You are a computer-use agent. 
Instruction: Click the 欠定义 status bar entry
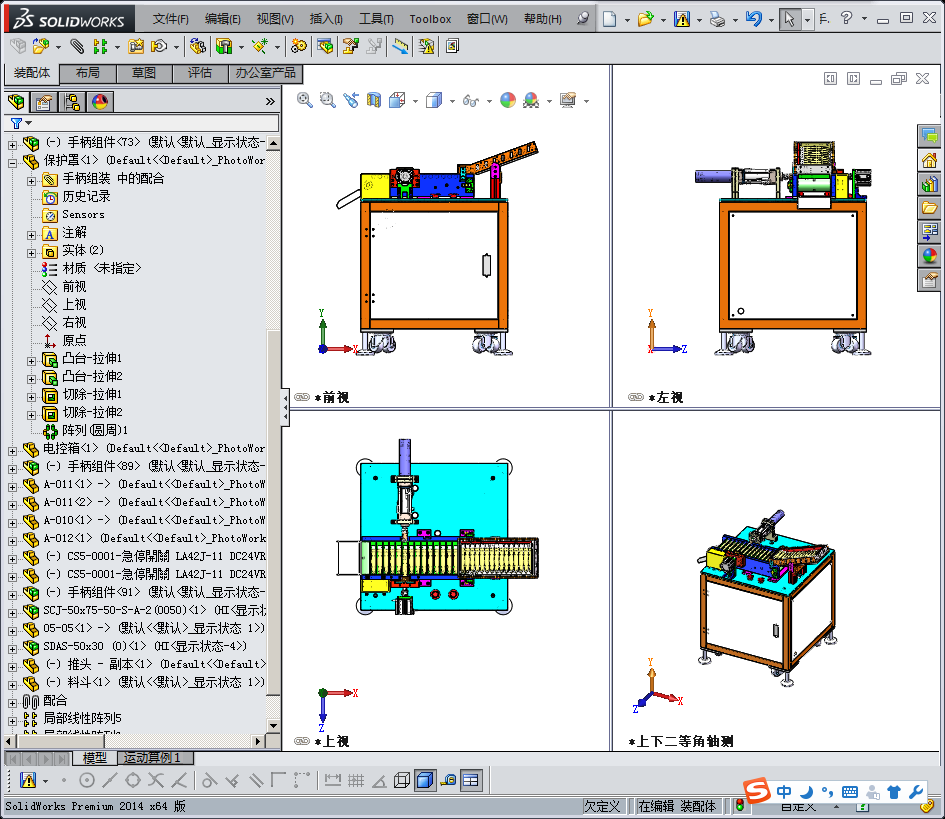(x=602, y=806)
